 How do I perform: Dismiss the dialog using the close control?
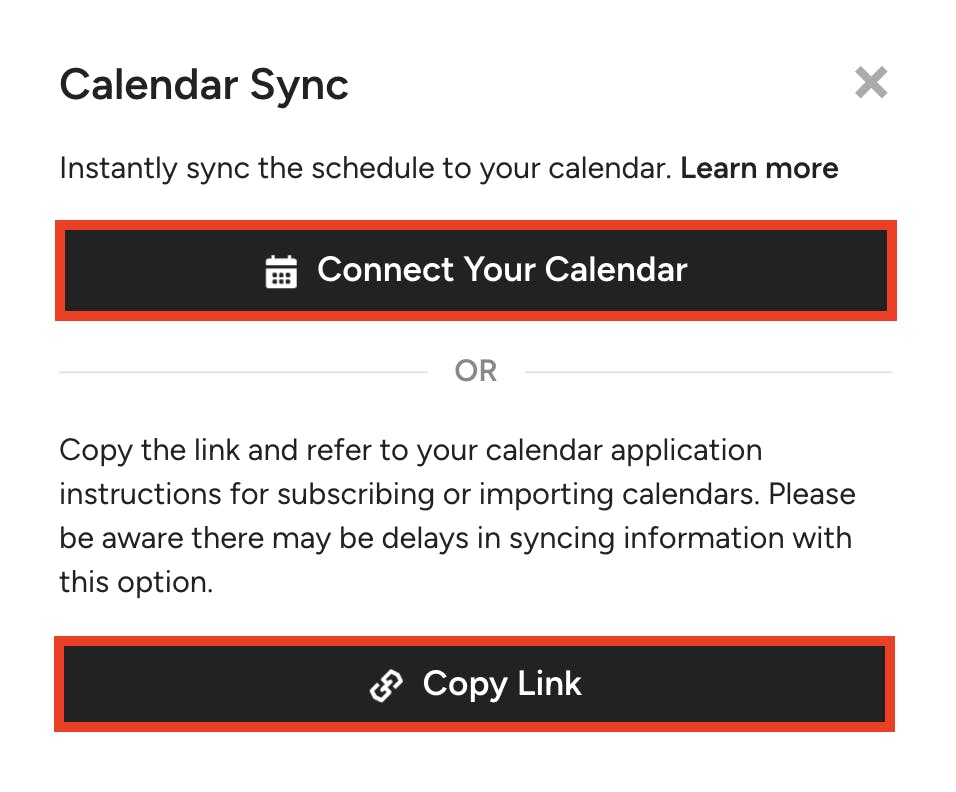pyautogui.click(x=871, y=83)
